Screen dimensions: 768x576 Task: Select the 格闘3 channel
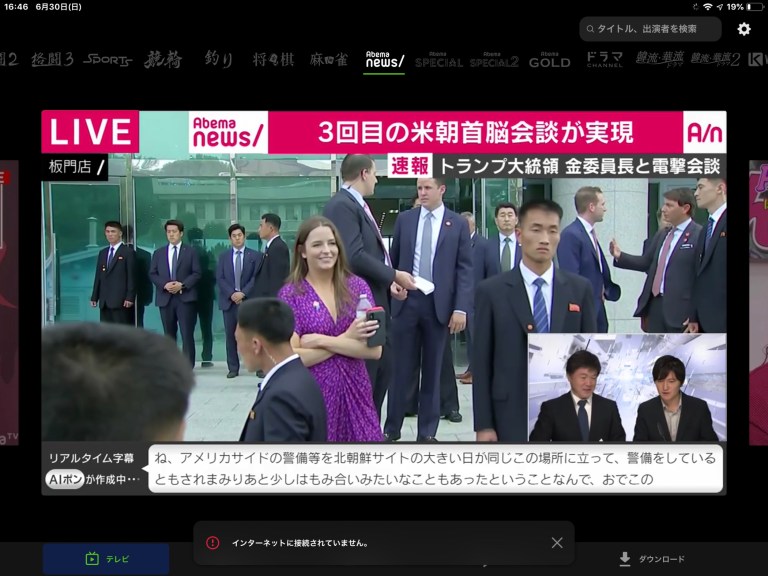[52, 60]
